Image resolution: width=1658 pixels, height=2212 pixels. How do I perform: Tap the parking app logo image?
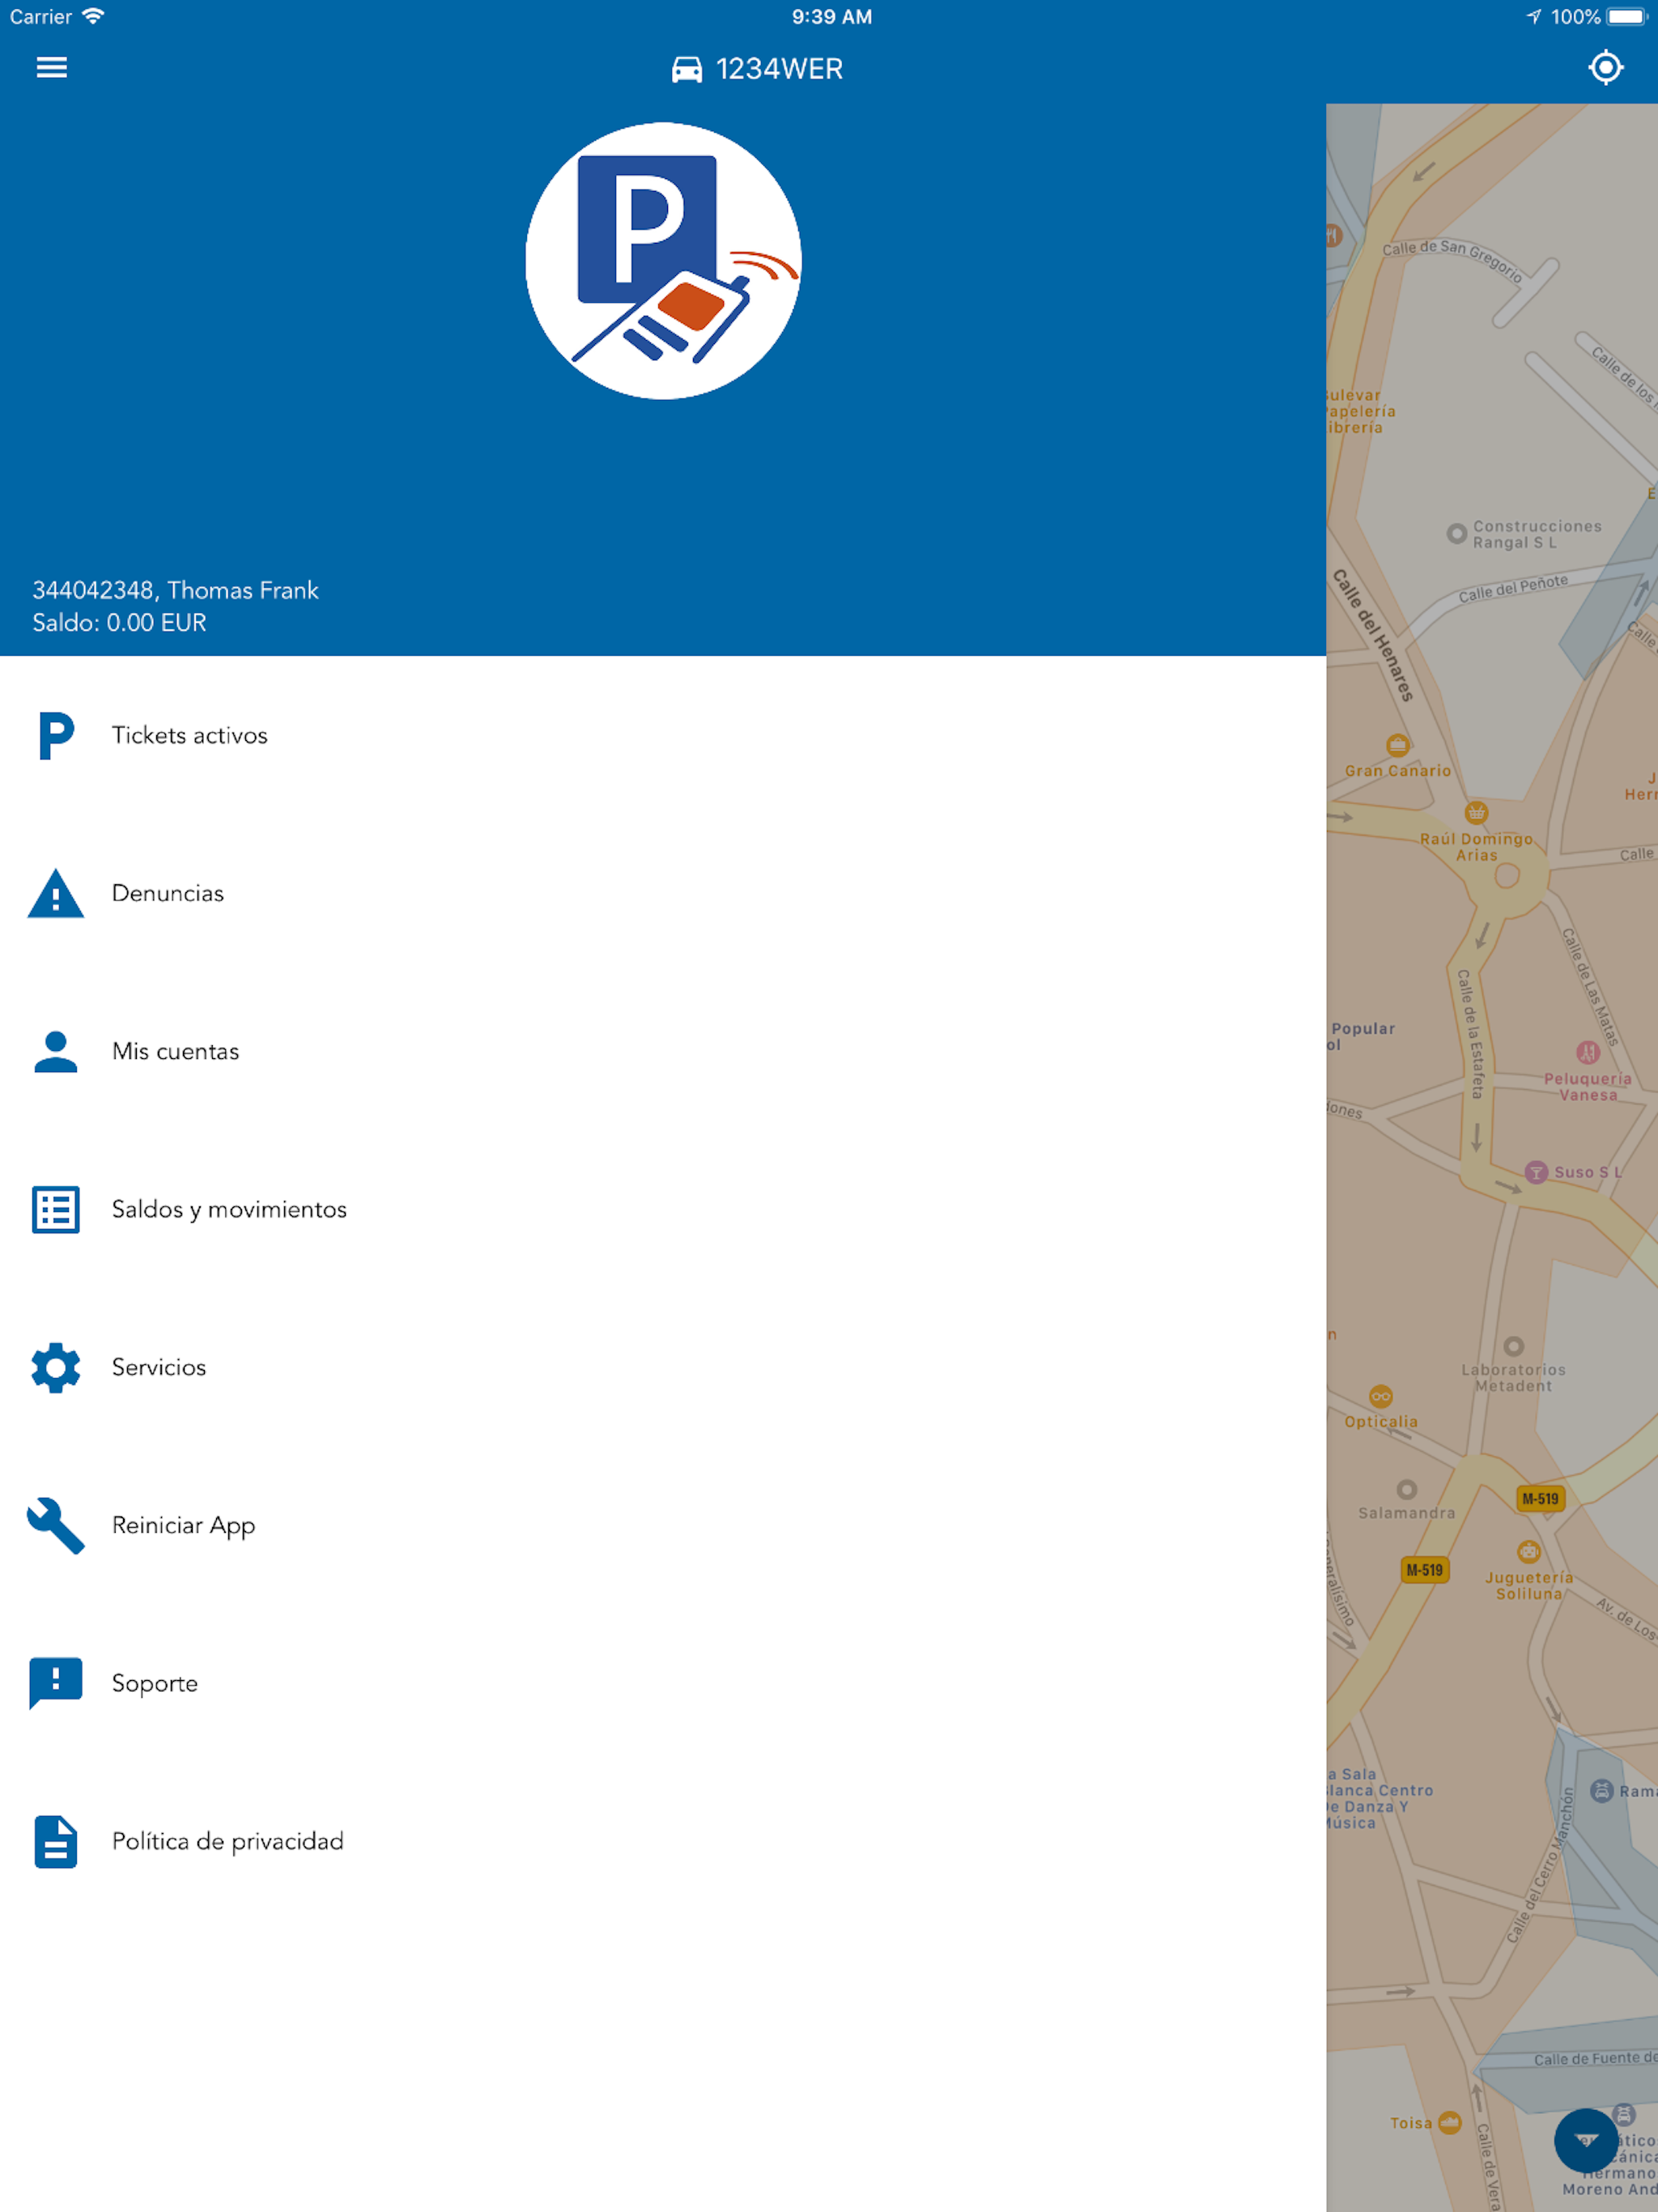(663, 261)
